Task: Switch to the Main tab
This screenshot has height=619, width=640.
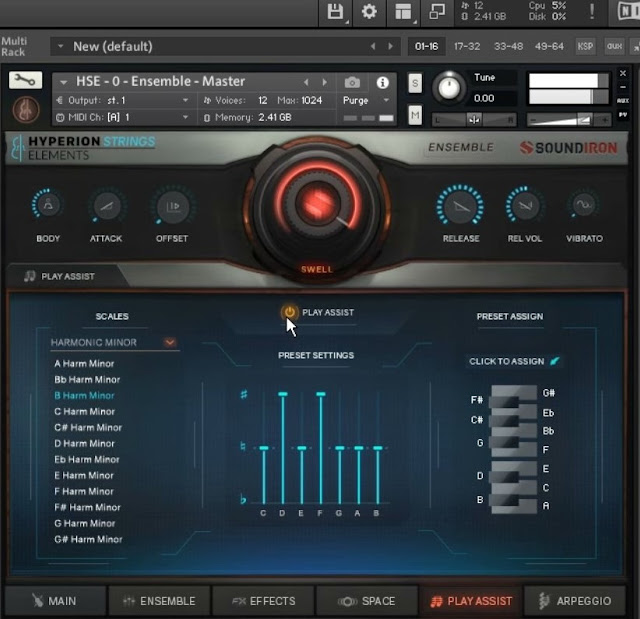Action: (x=55, y=601)
